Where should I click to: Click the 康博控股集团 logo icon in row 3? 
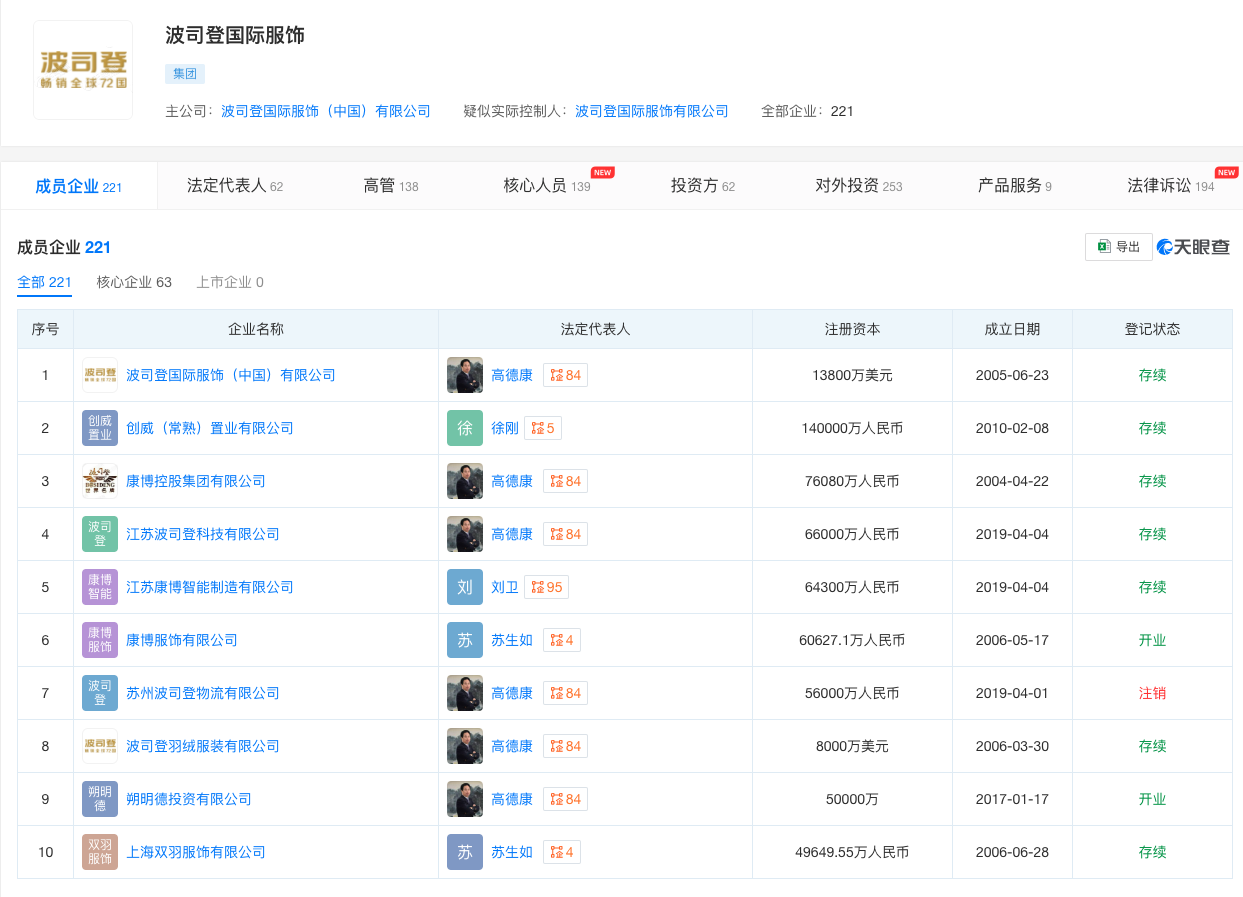99,480
